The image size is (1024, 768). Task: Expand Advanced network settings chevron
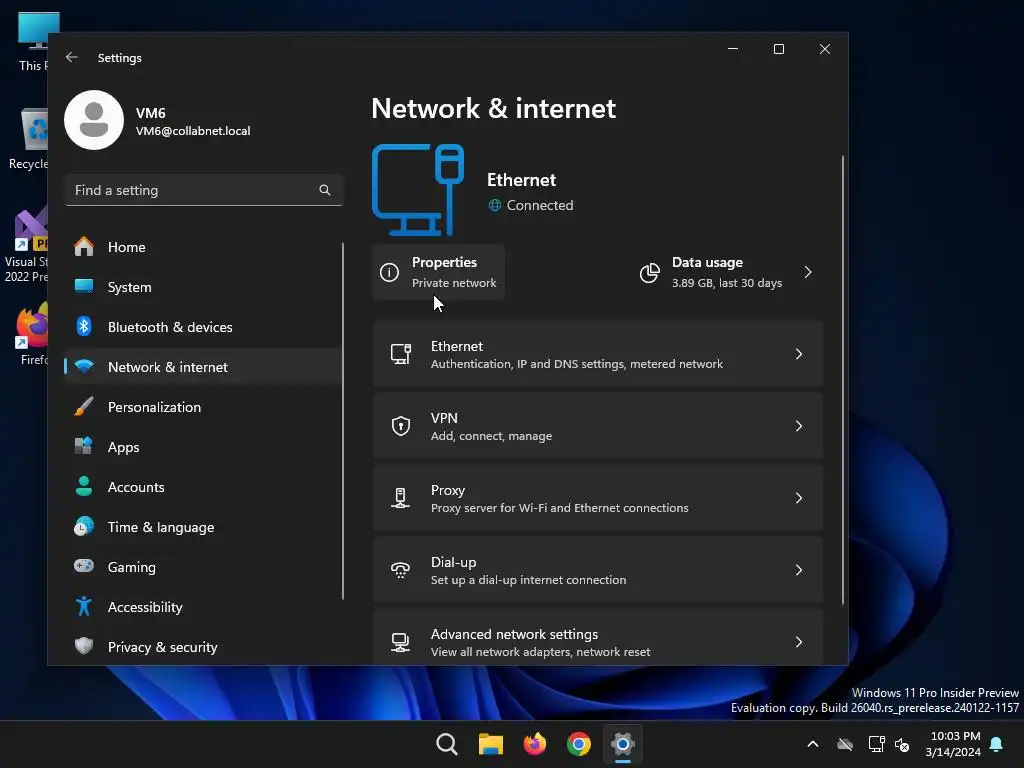(x=799, y=642)
